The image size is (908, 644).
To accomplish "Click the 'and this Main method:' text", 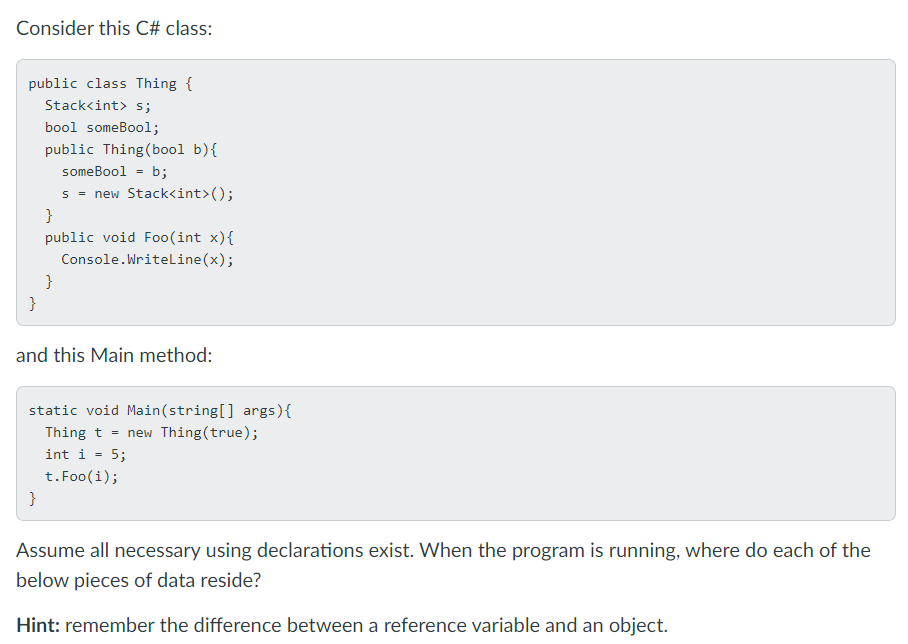I will click(x=114, y=355).
